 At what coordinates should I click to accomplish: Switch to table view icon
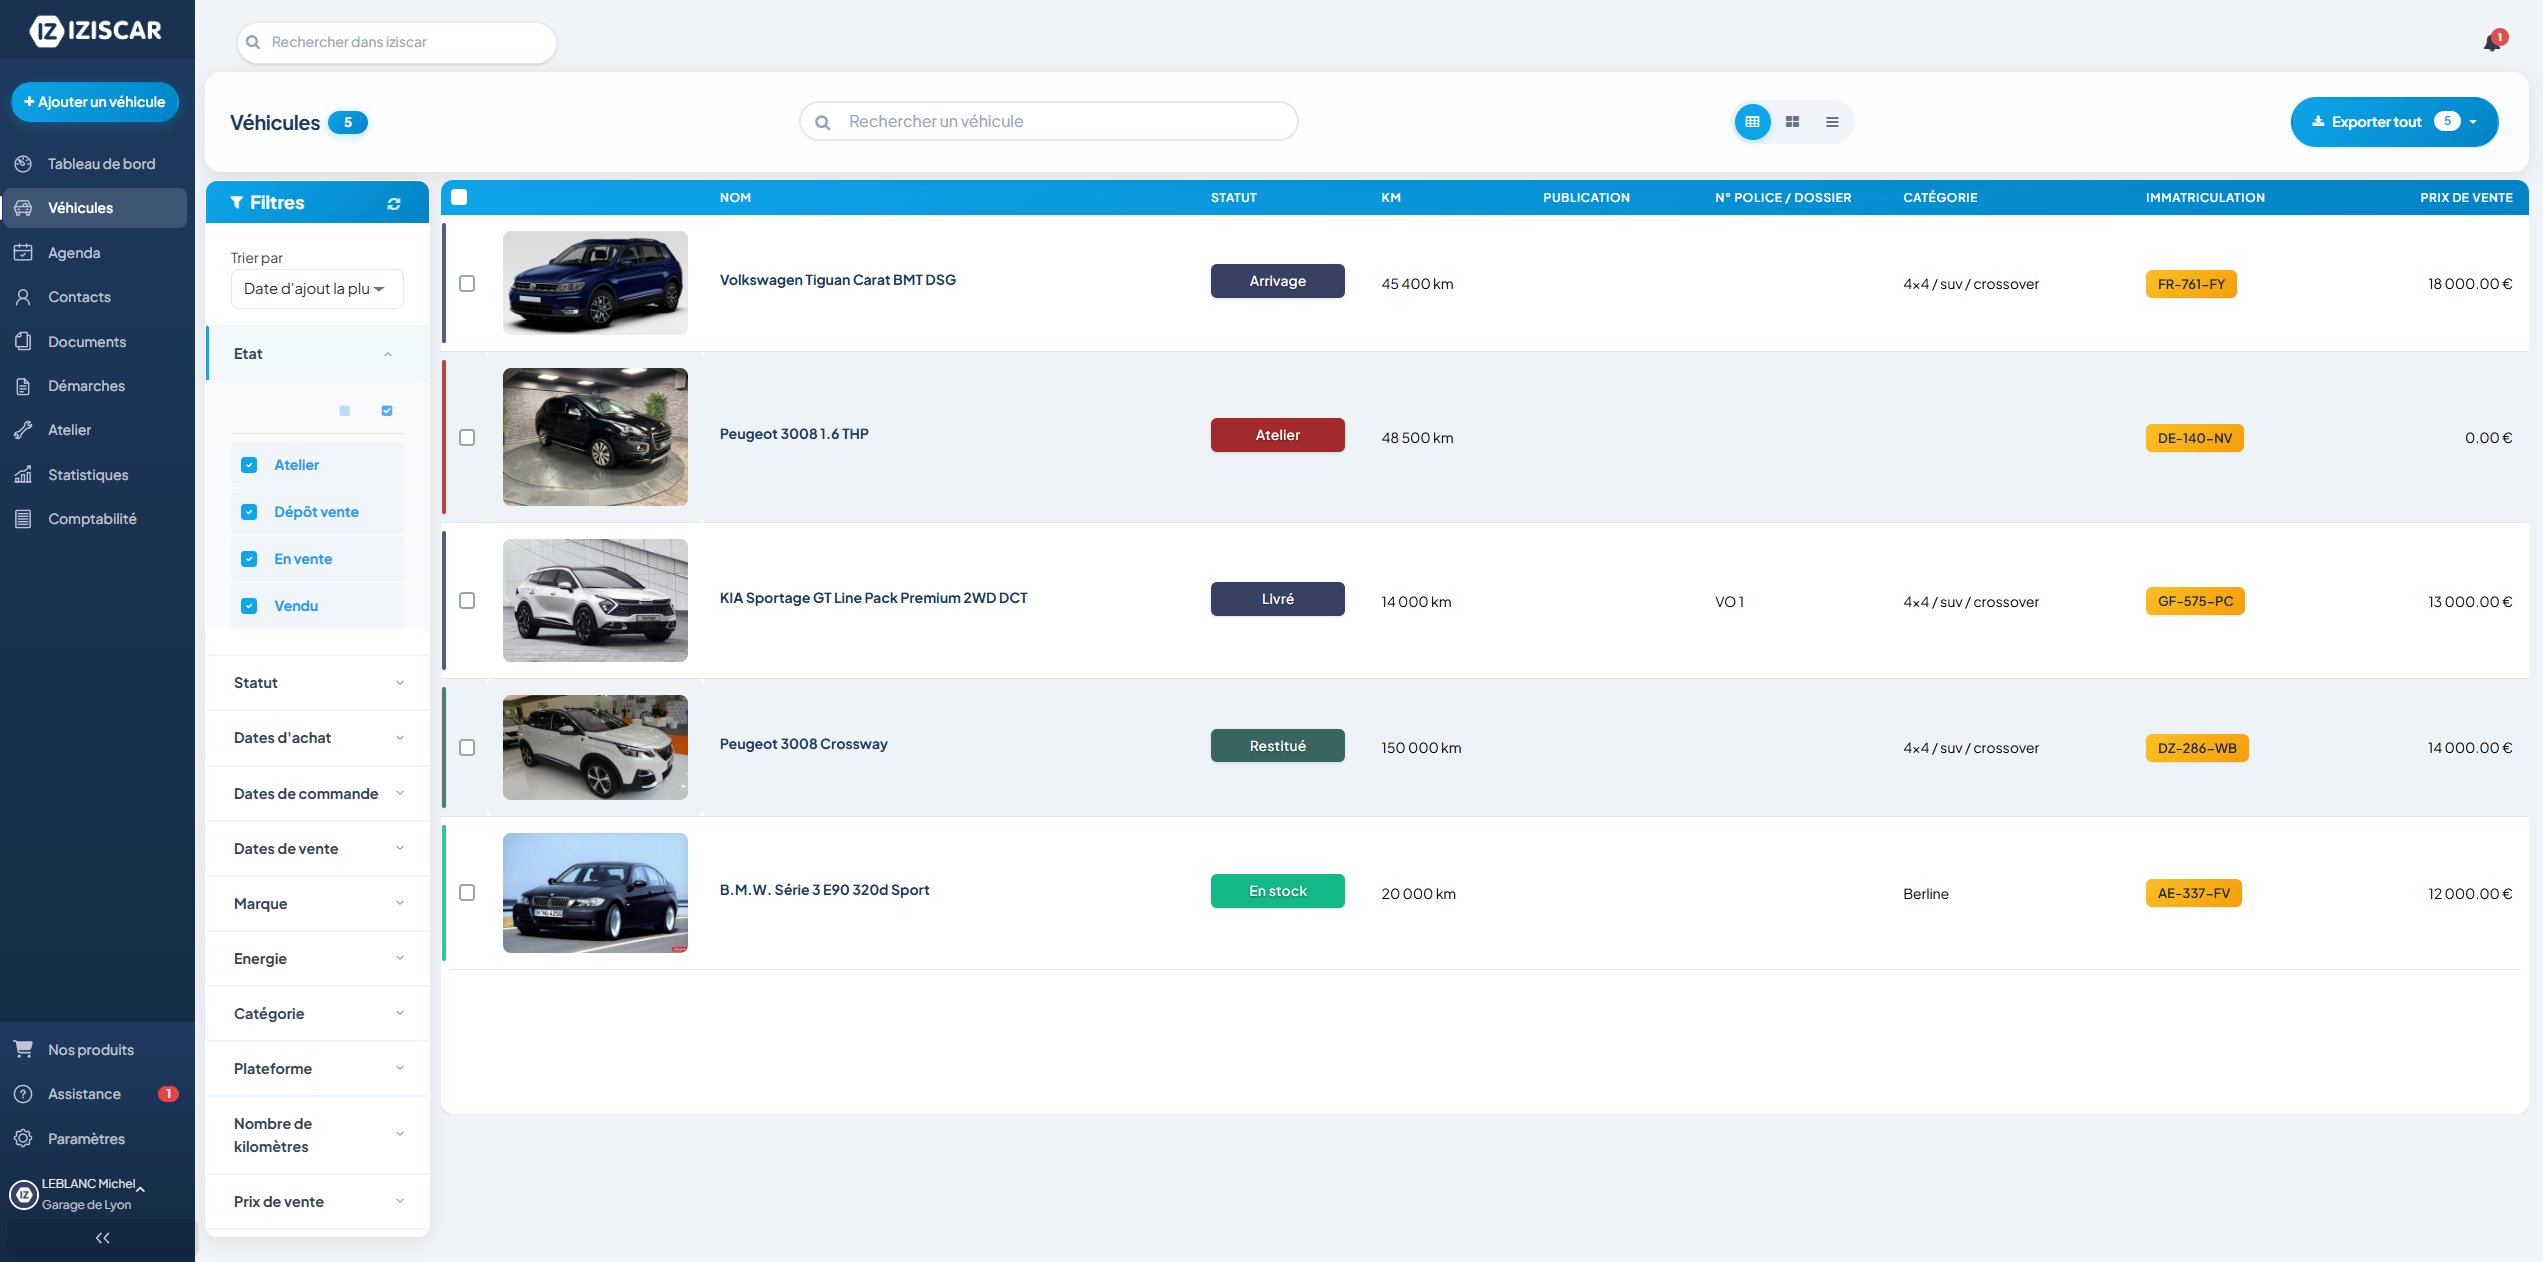click(x=1752, y=122)
